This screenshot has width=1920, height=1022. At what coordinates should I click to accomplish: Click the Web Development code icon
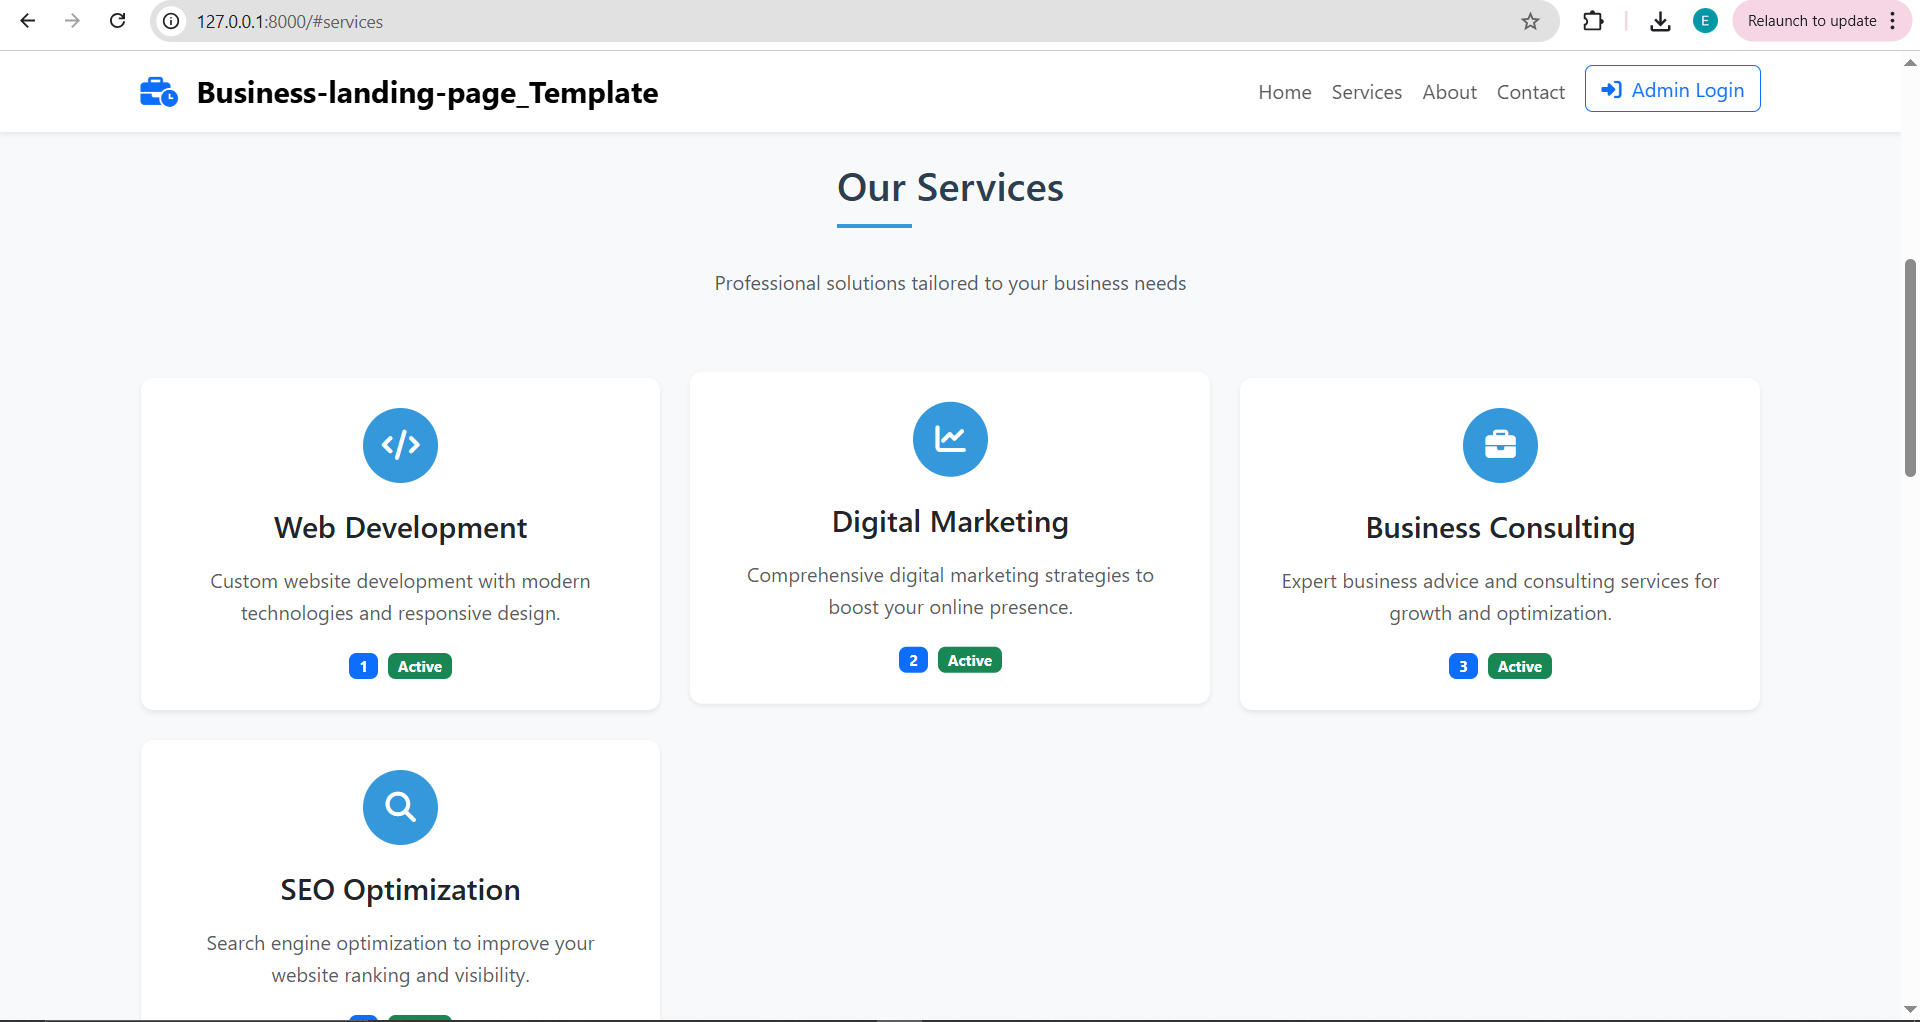[400, 445]
